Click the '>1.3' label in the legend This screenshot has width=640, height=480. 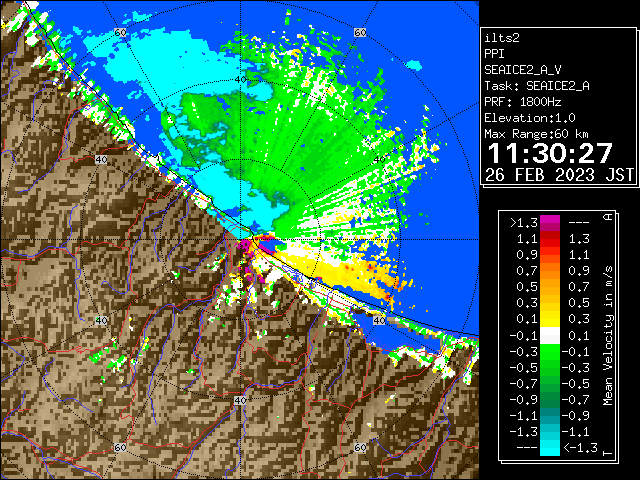pos(523,223)
